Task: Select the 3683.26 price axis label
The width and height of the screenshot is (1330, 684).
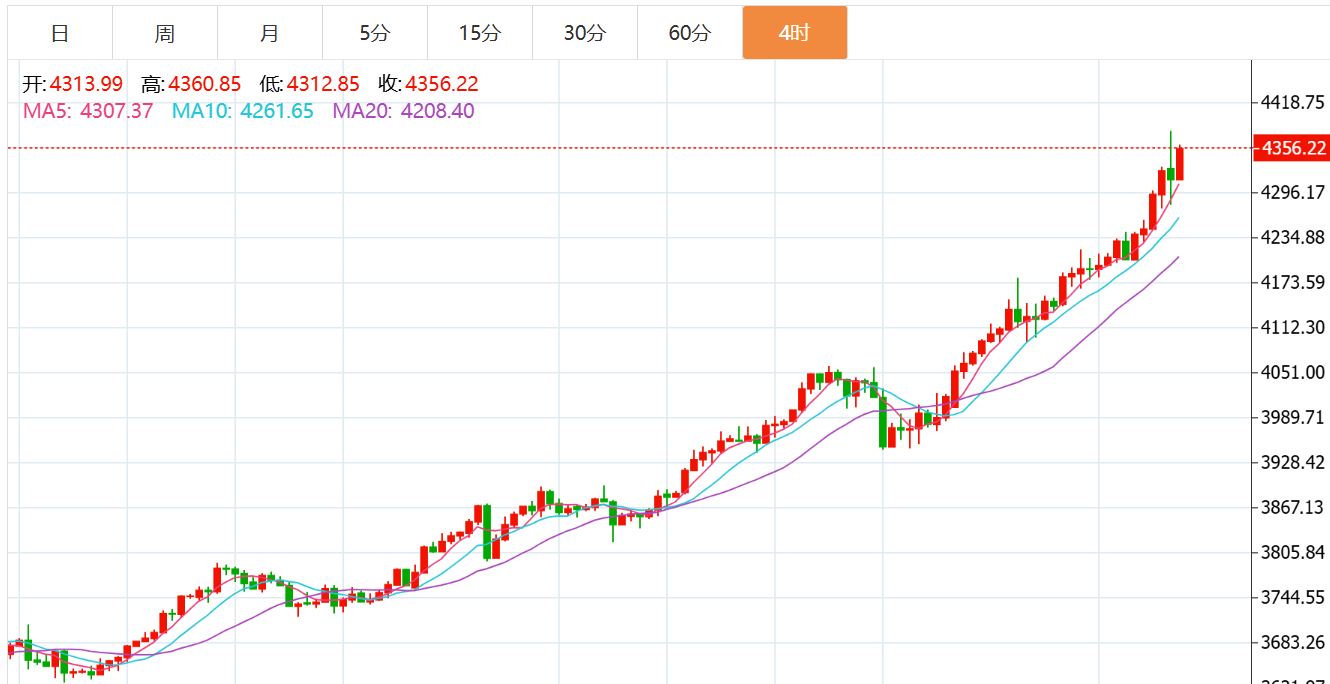Action: click(x=1293, y=642)
